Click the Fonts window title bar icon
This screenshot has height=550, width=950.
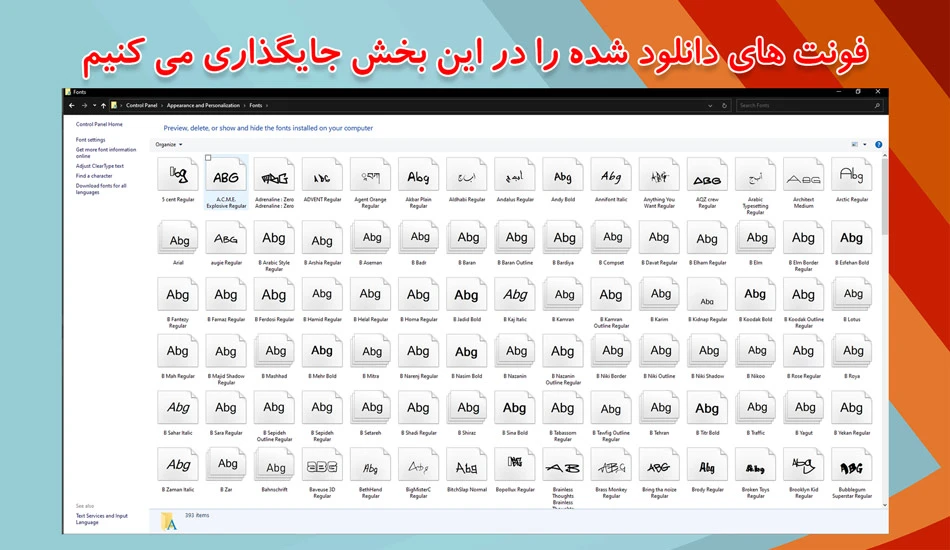(68, 92)
